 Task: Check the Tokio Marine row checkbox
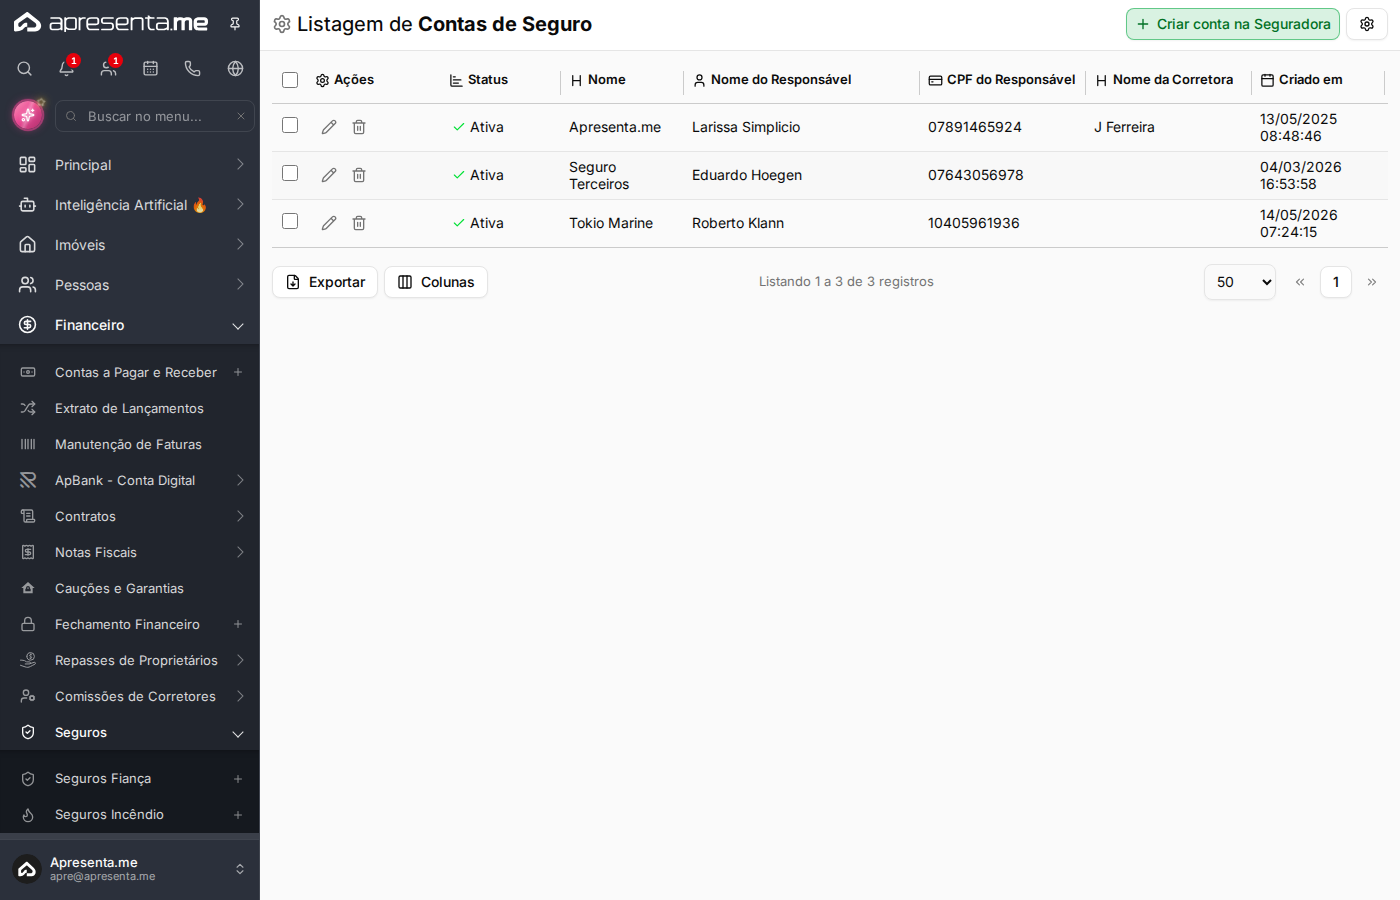(x=290, y=221)
